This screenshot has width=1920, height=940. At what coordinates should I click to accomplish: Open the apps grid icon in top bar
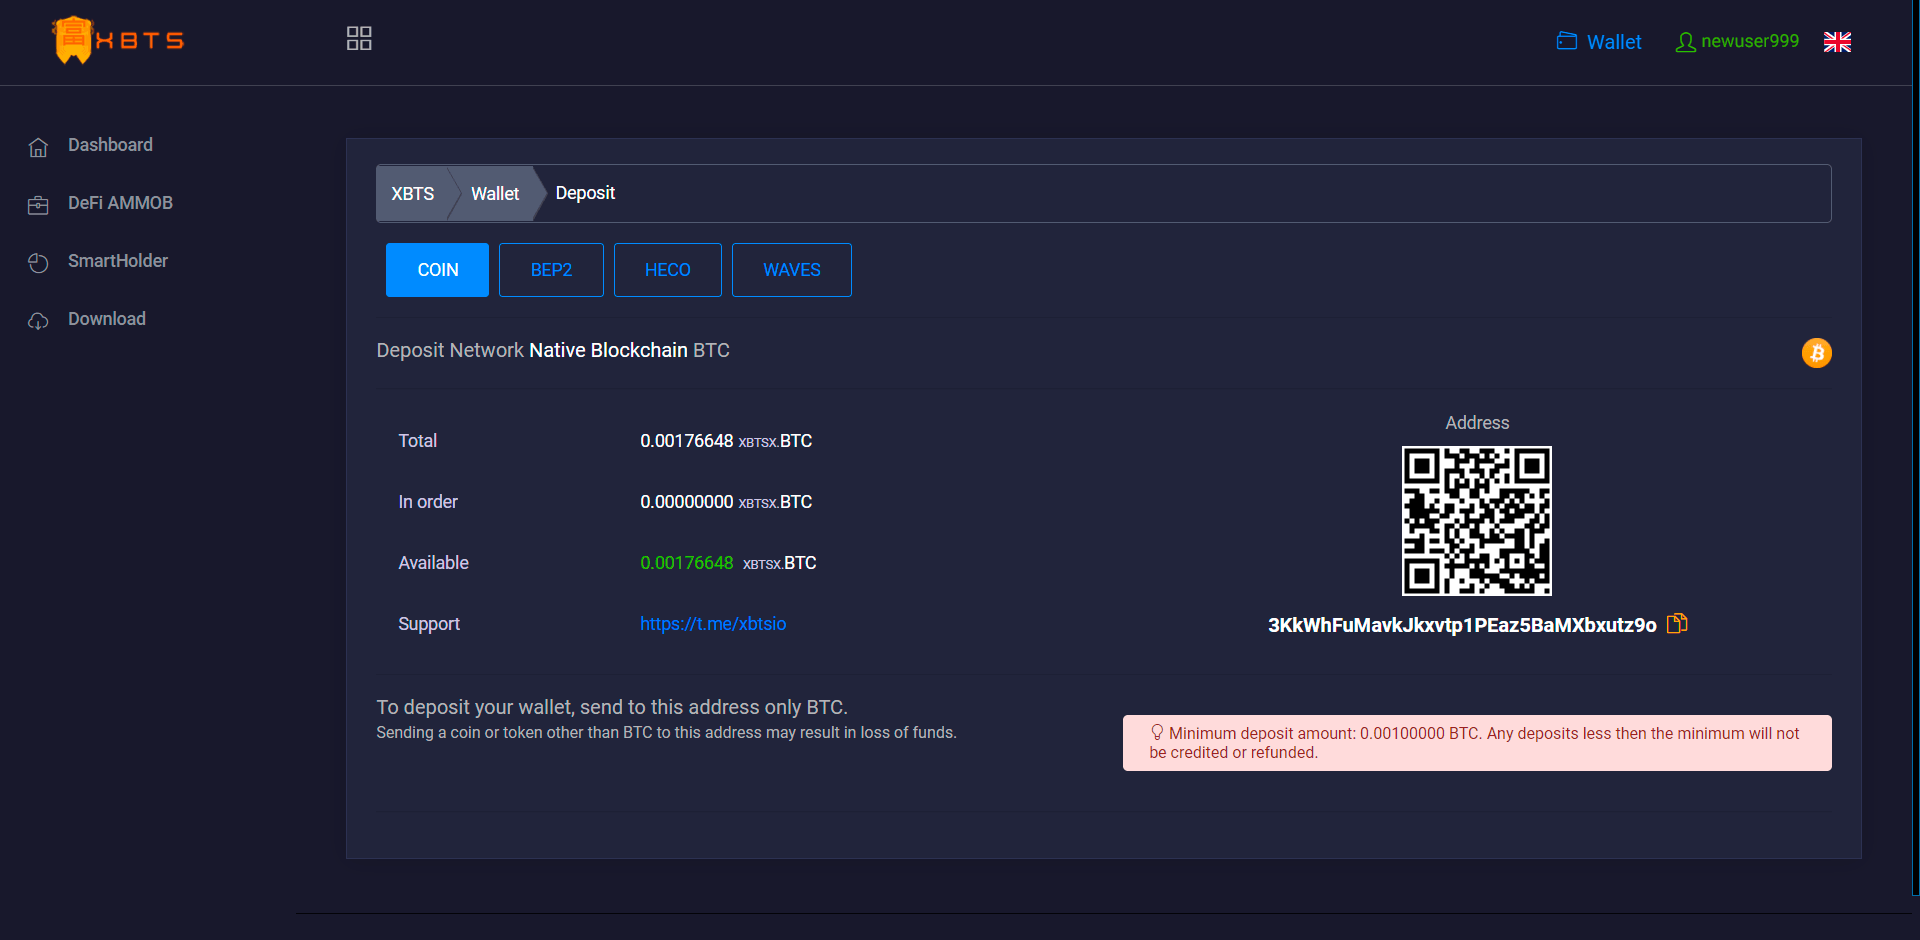[358, 38]
